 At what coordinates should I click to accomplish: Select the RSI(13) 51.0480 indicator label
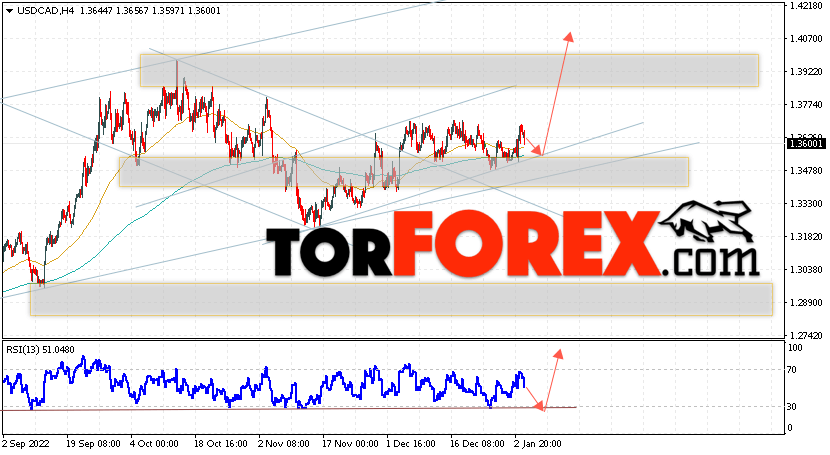40,350
